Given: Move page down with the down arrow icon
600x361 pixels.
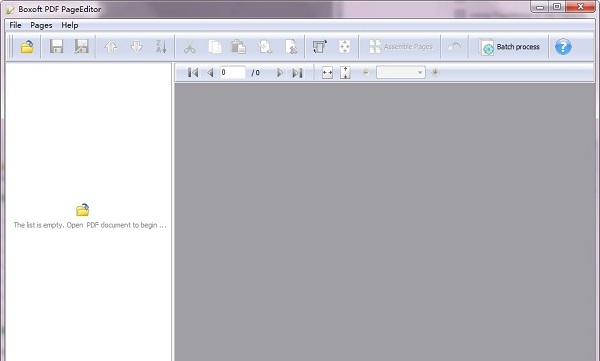Looking at the screenshot, I should tap(137, 47).
